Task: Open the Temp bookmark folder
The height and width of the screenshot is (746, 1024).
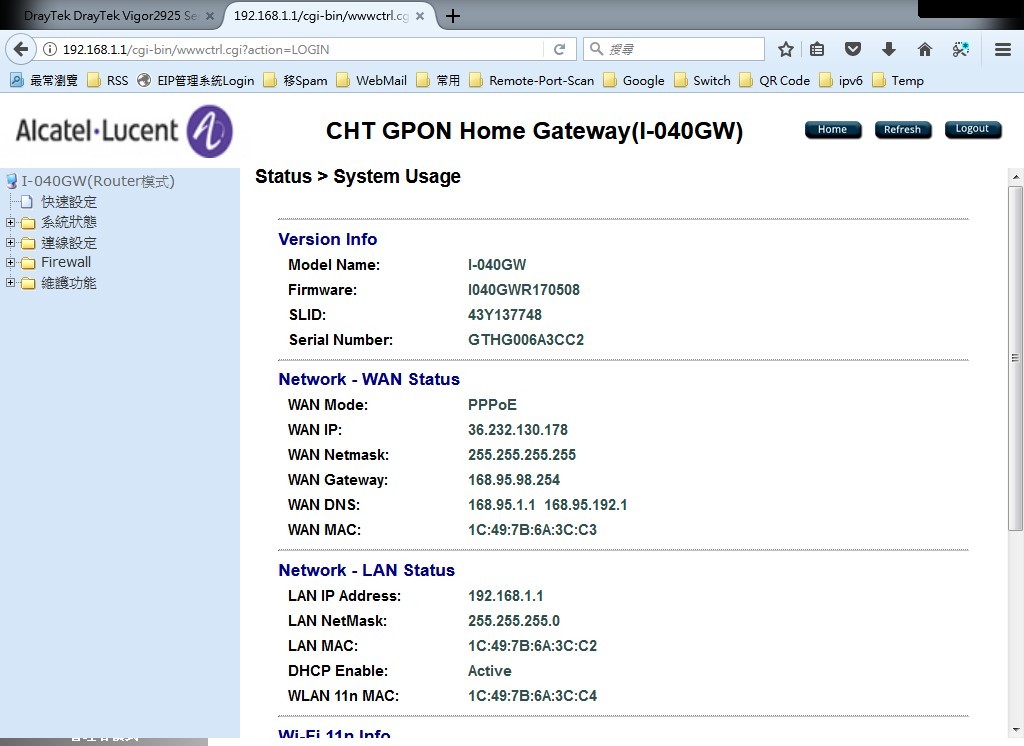Action: click(x=898, y=80)
